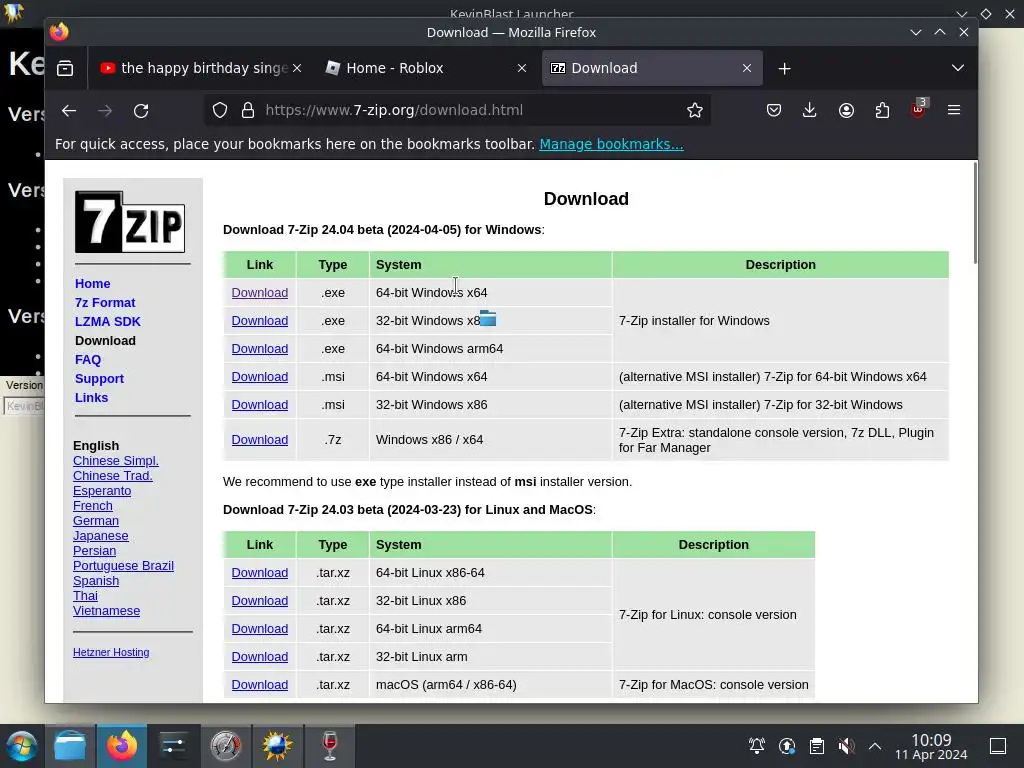Switch language to Chinese Trad.

112,475
